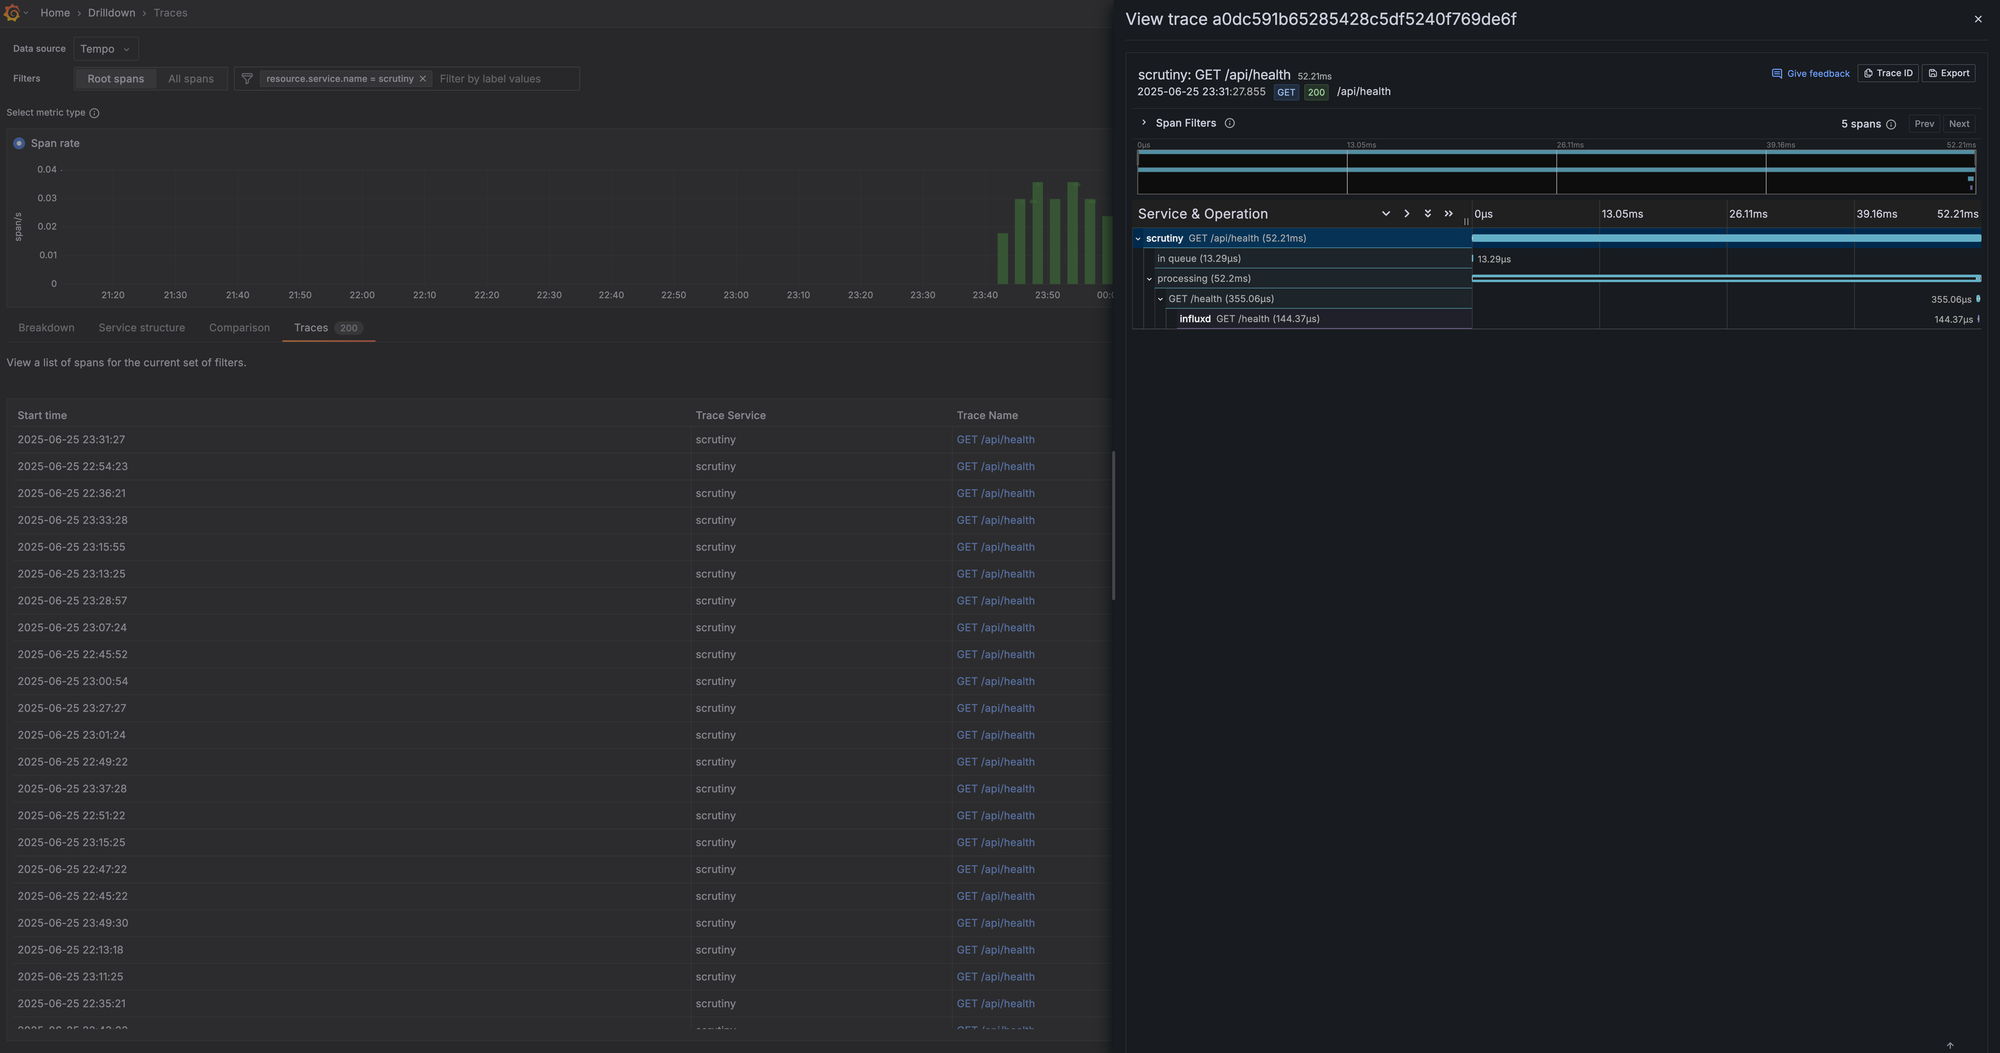
Task: Click the Trace Name column header
Action: (987, 416)
